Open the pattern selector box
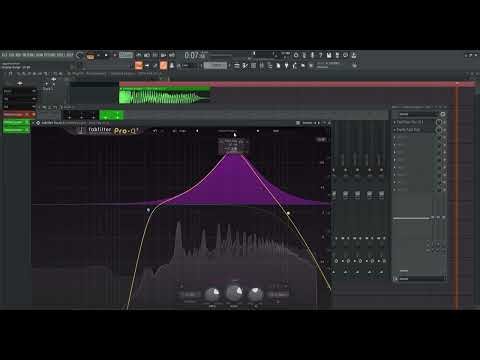 (215, 66)
